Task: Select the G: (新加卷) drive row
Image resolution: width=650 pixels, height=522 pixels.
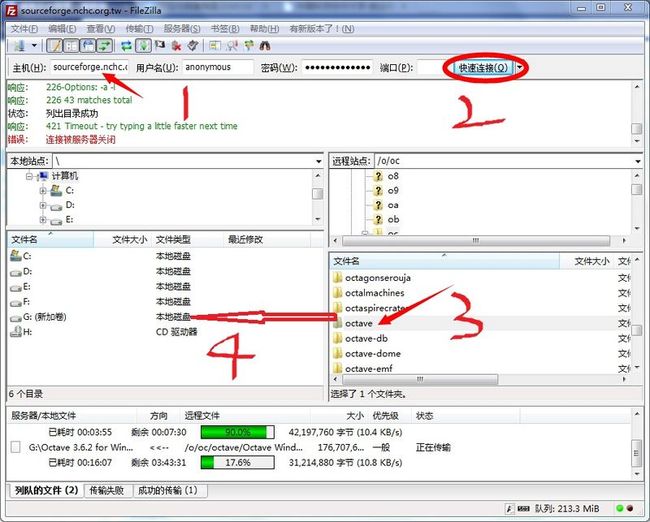Action: point(165,317)
